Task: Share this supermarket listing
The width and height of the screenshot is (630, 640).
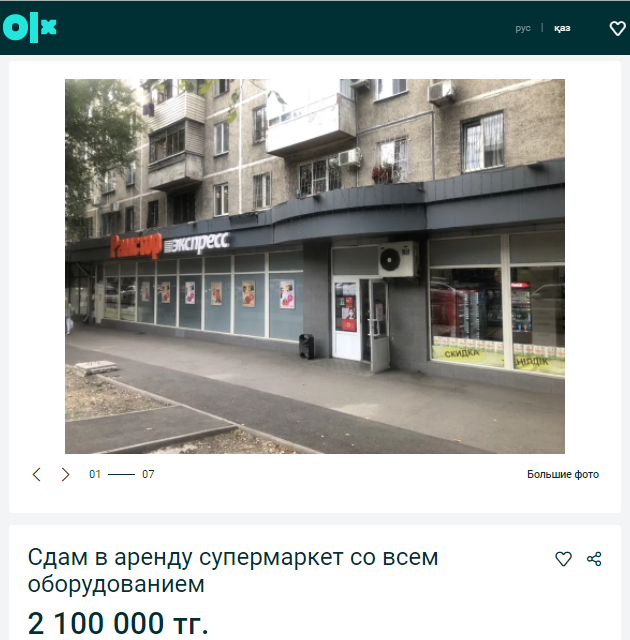Action: click(594, 559)
